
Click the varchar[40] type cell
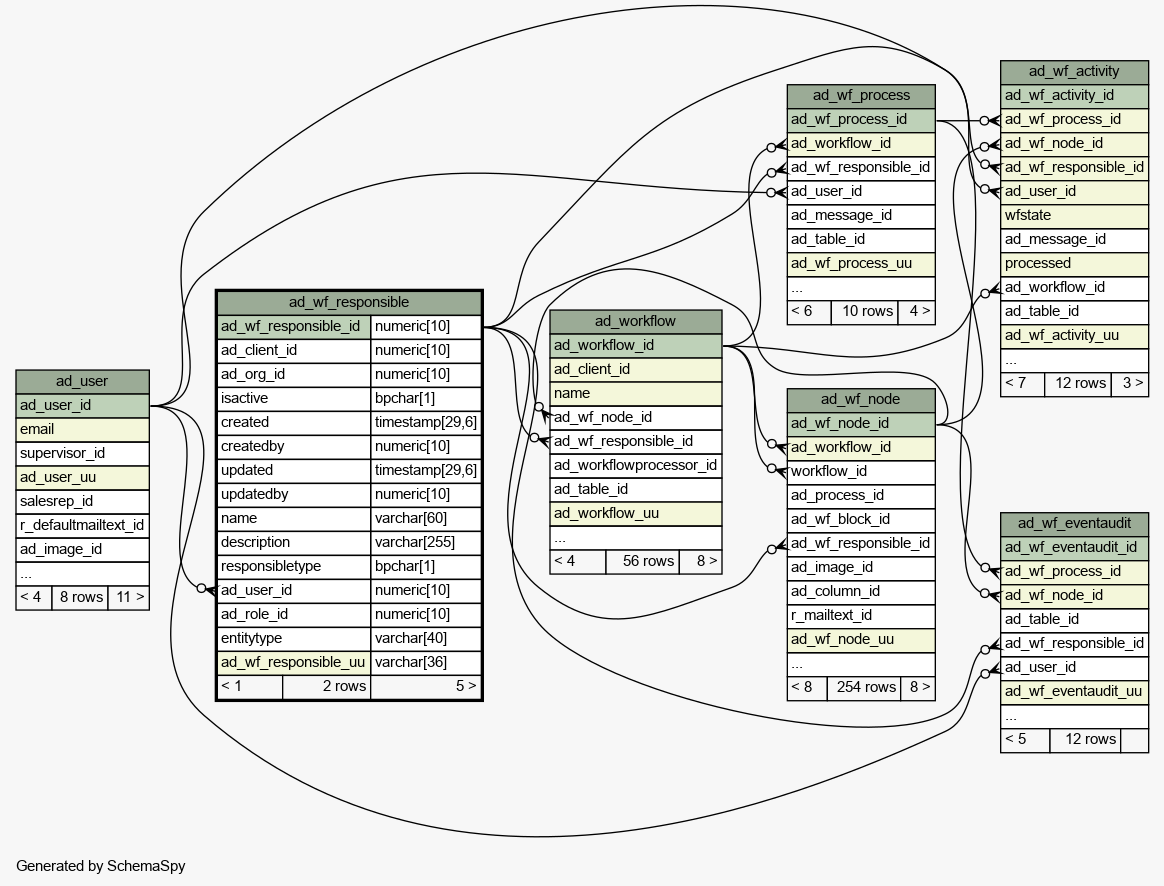[426, 638]
